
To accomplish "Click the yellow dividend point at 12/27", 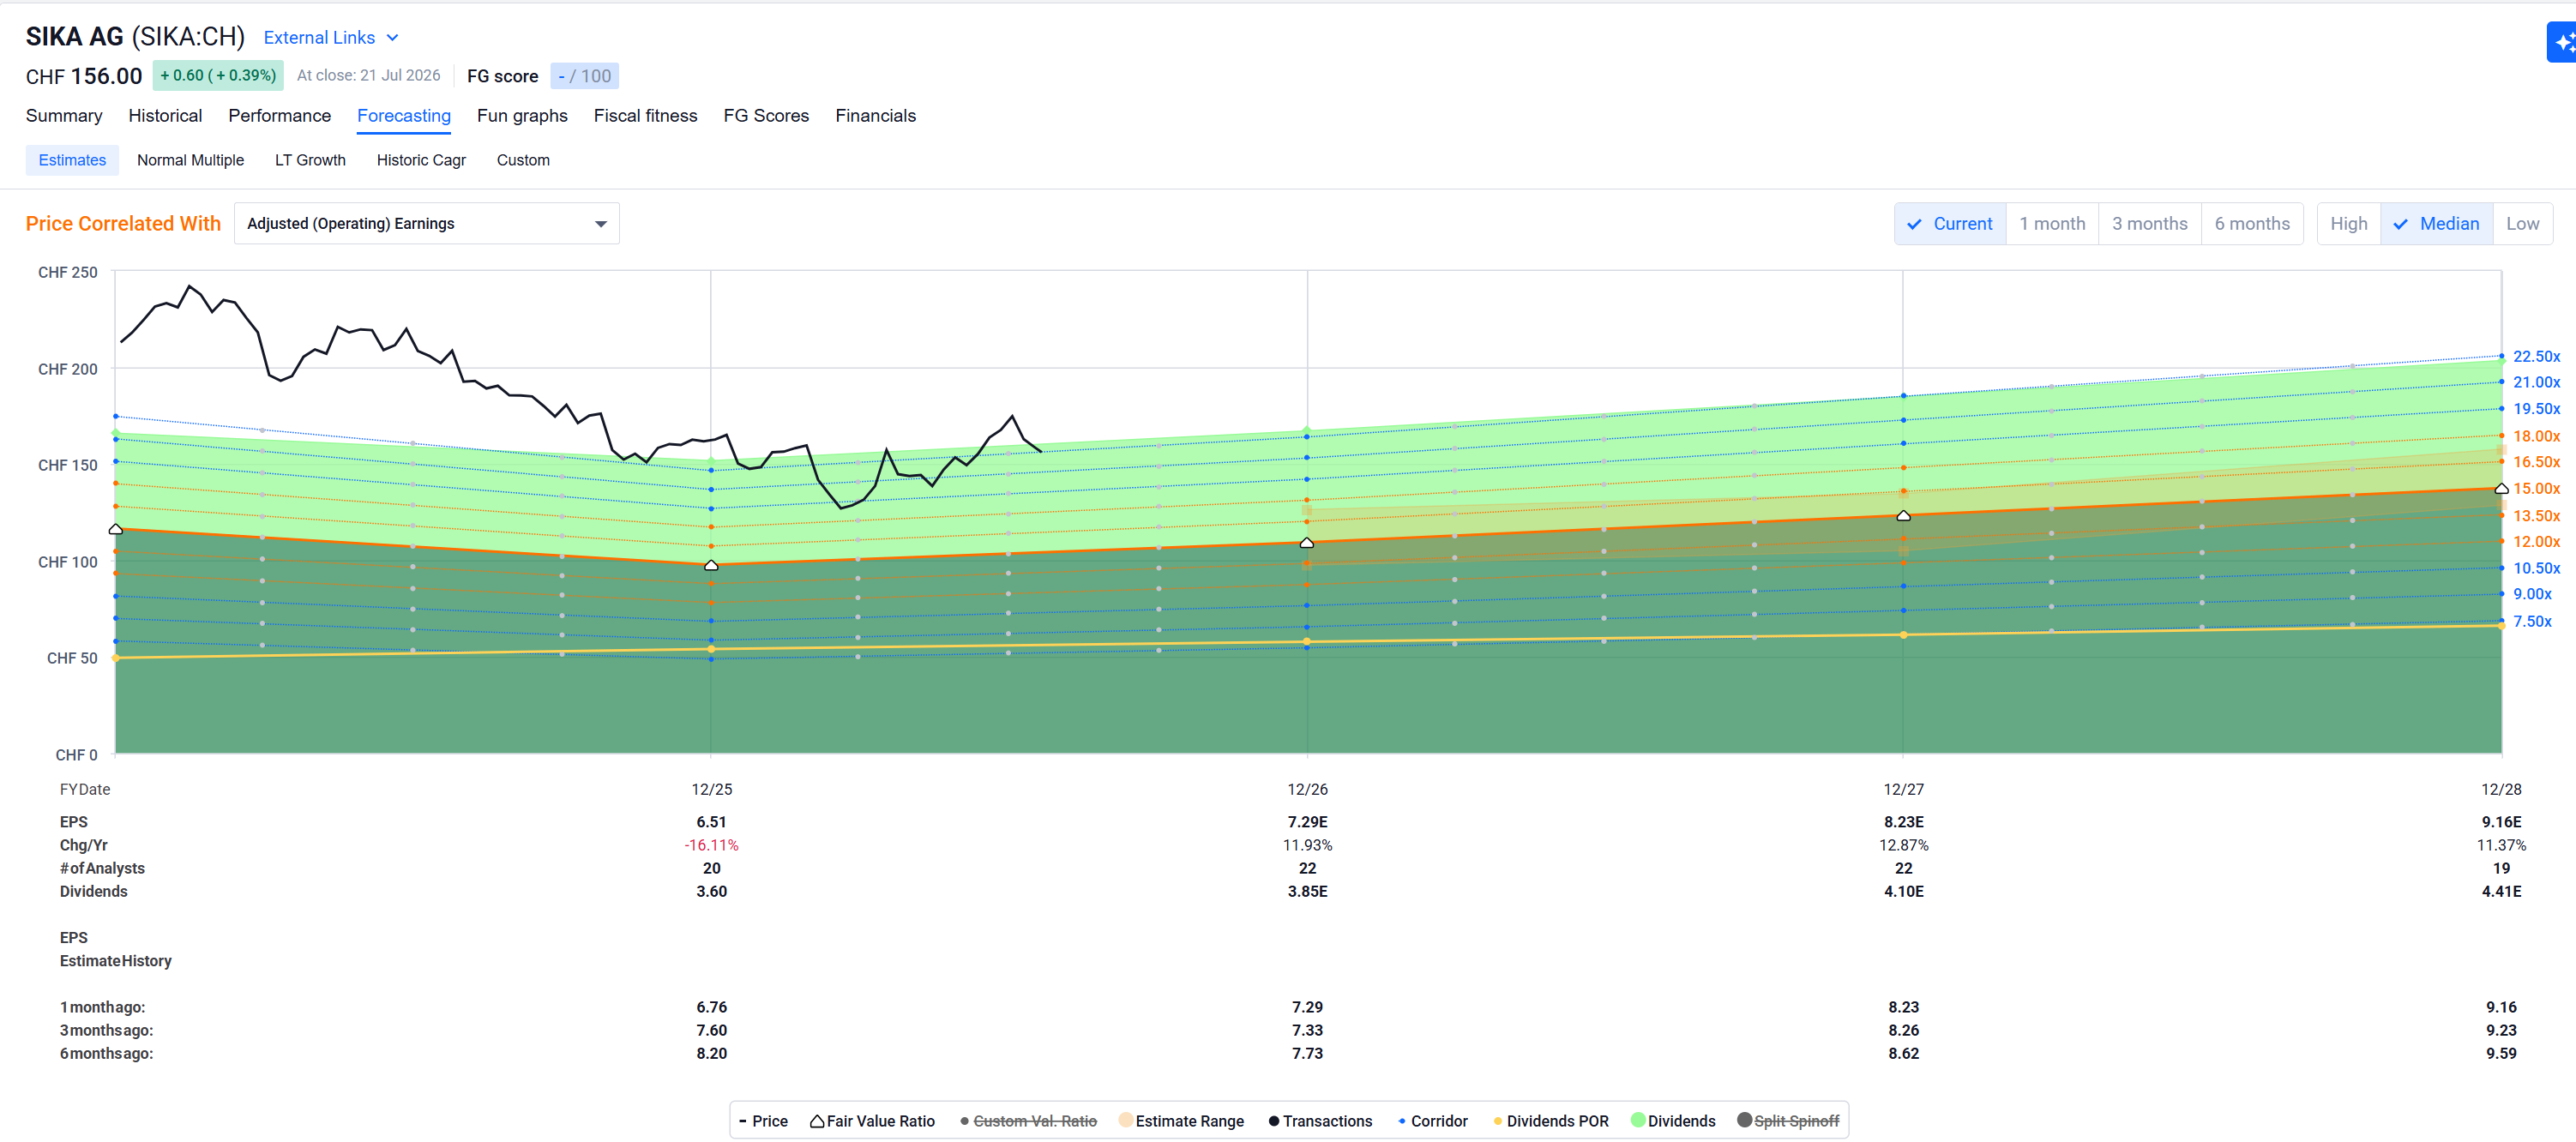I will coord(1903,635).
